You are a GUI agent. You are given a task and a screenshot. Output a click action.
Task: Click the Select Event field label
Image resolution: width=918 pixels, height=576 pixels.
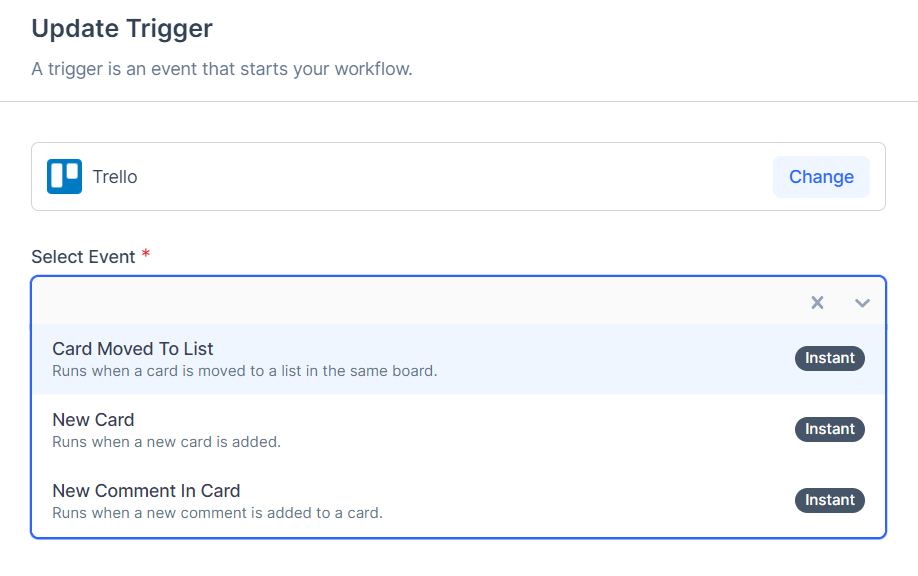click(x=83, y=257)
